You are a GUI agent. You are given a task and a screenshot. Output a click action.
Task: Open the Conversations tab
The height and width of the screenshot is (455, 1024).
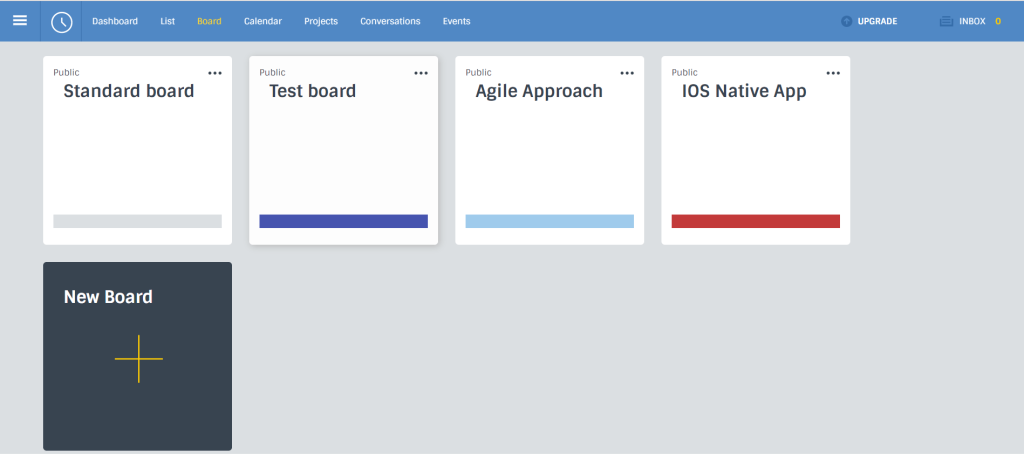pos(390,21)
